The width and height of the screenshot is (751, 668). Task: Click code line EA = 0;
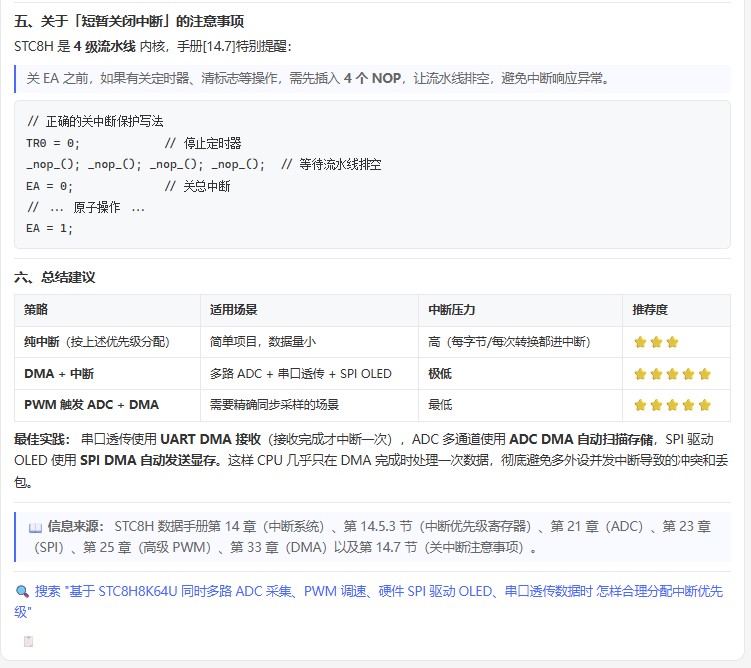(49, 186)
